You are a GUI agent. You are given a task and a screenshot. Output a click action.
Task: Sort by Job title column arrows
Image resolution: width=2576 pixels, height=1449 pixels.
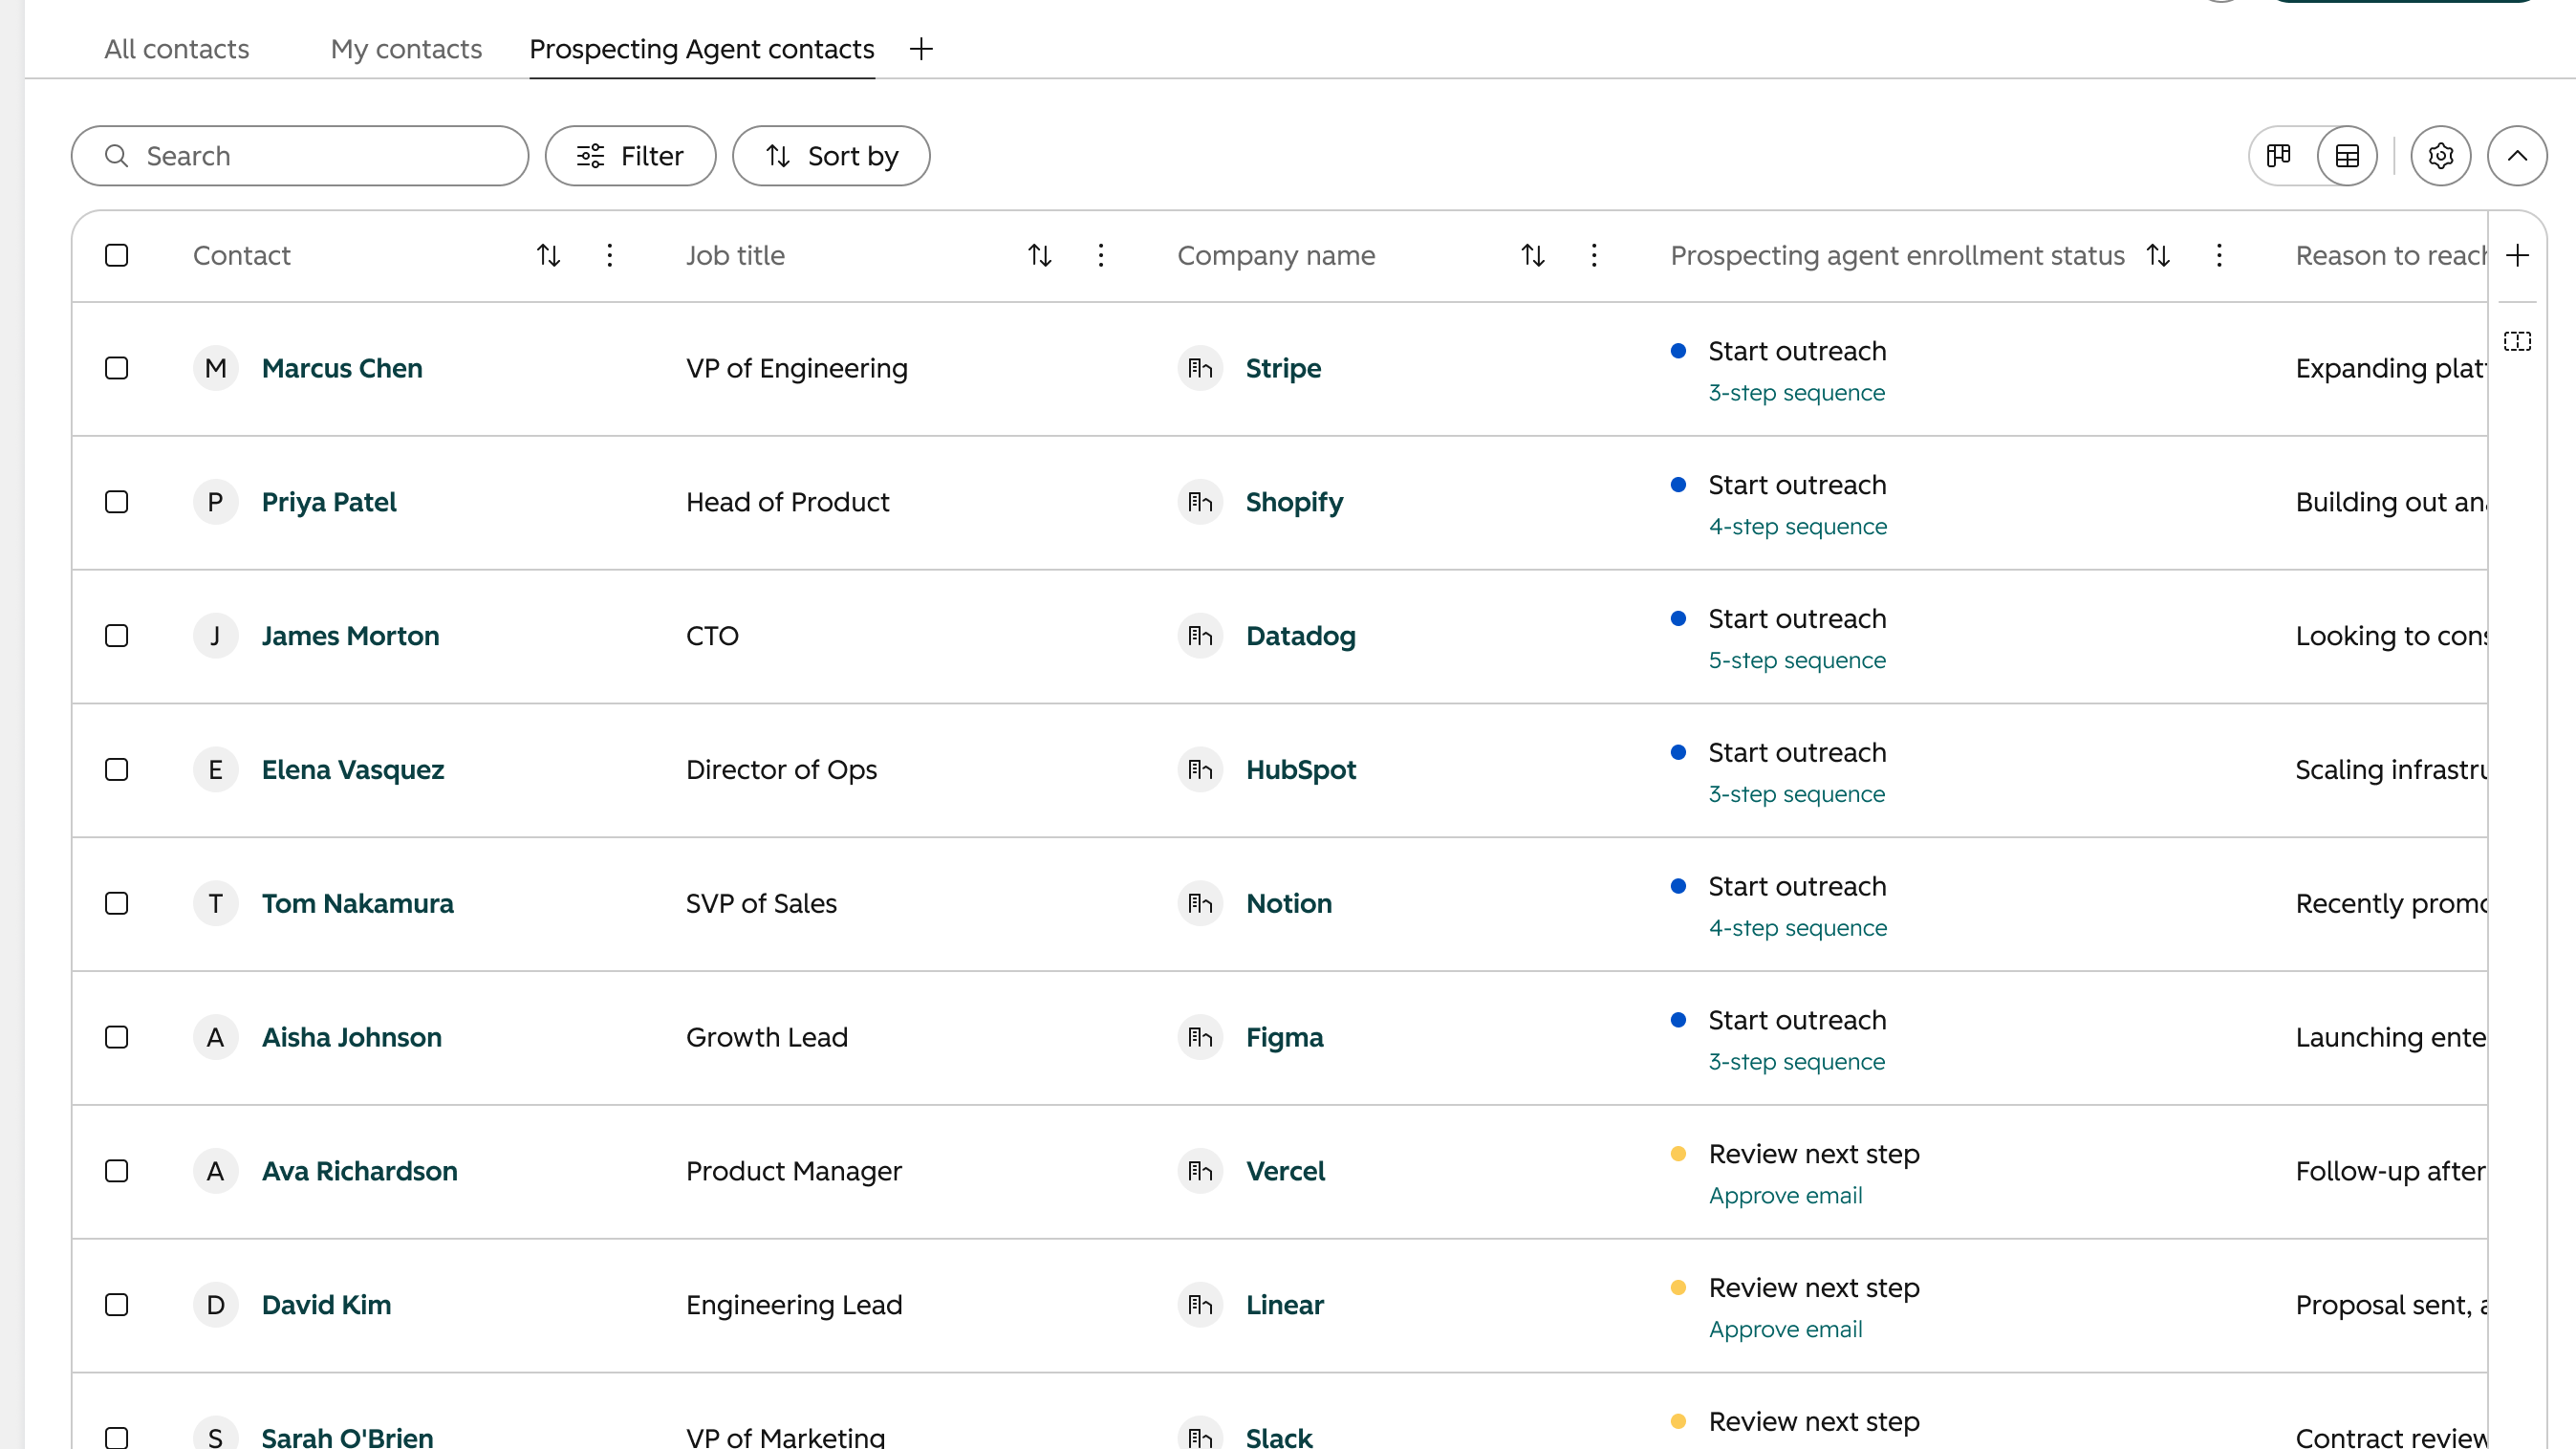pos(1040,255)
